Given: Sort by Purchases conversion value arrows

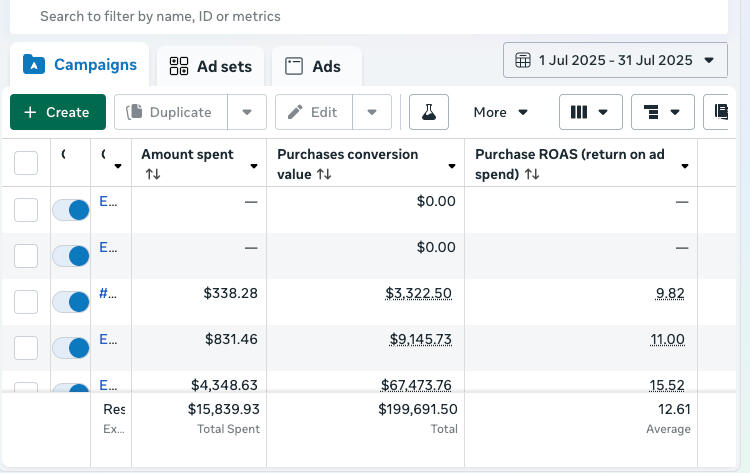Looking at the screenshot, I should 324,174.
